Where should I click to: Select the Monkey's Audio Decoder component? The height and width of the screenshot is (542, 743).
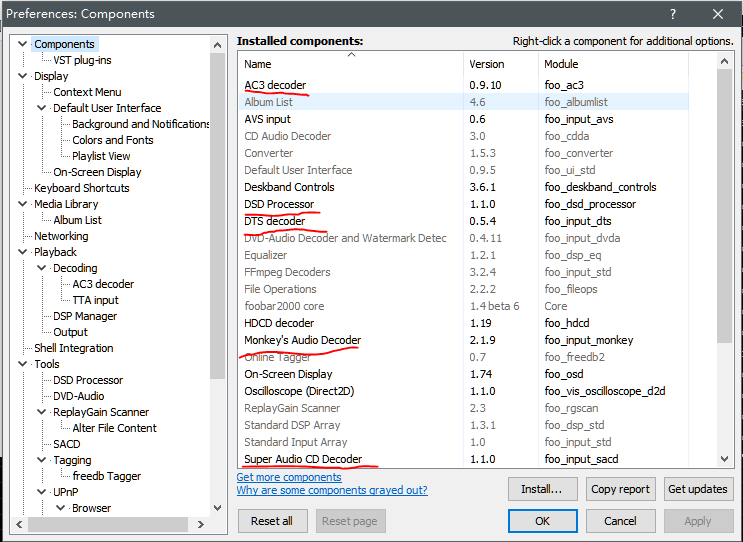(x=302, y=340)
